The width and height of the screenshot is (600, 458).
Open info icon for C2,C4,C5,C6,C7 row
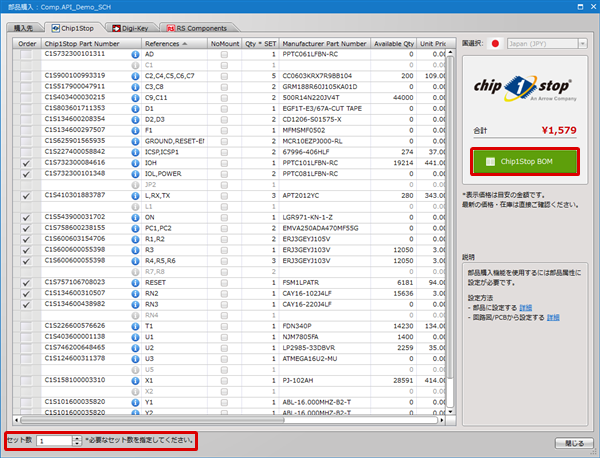pyautogui.click(x=135, y=76)
